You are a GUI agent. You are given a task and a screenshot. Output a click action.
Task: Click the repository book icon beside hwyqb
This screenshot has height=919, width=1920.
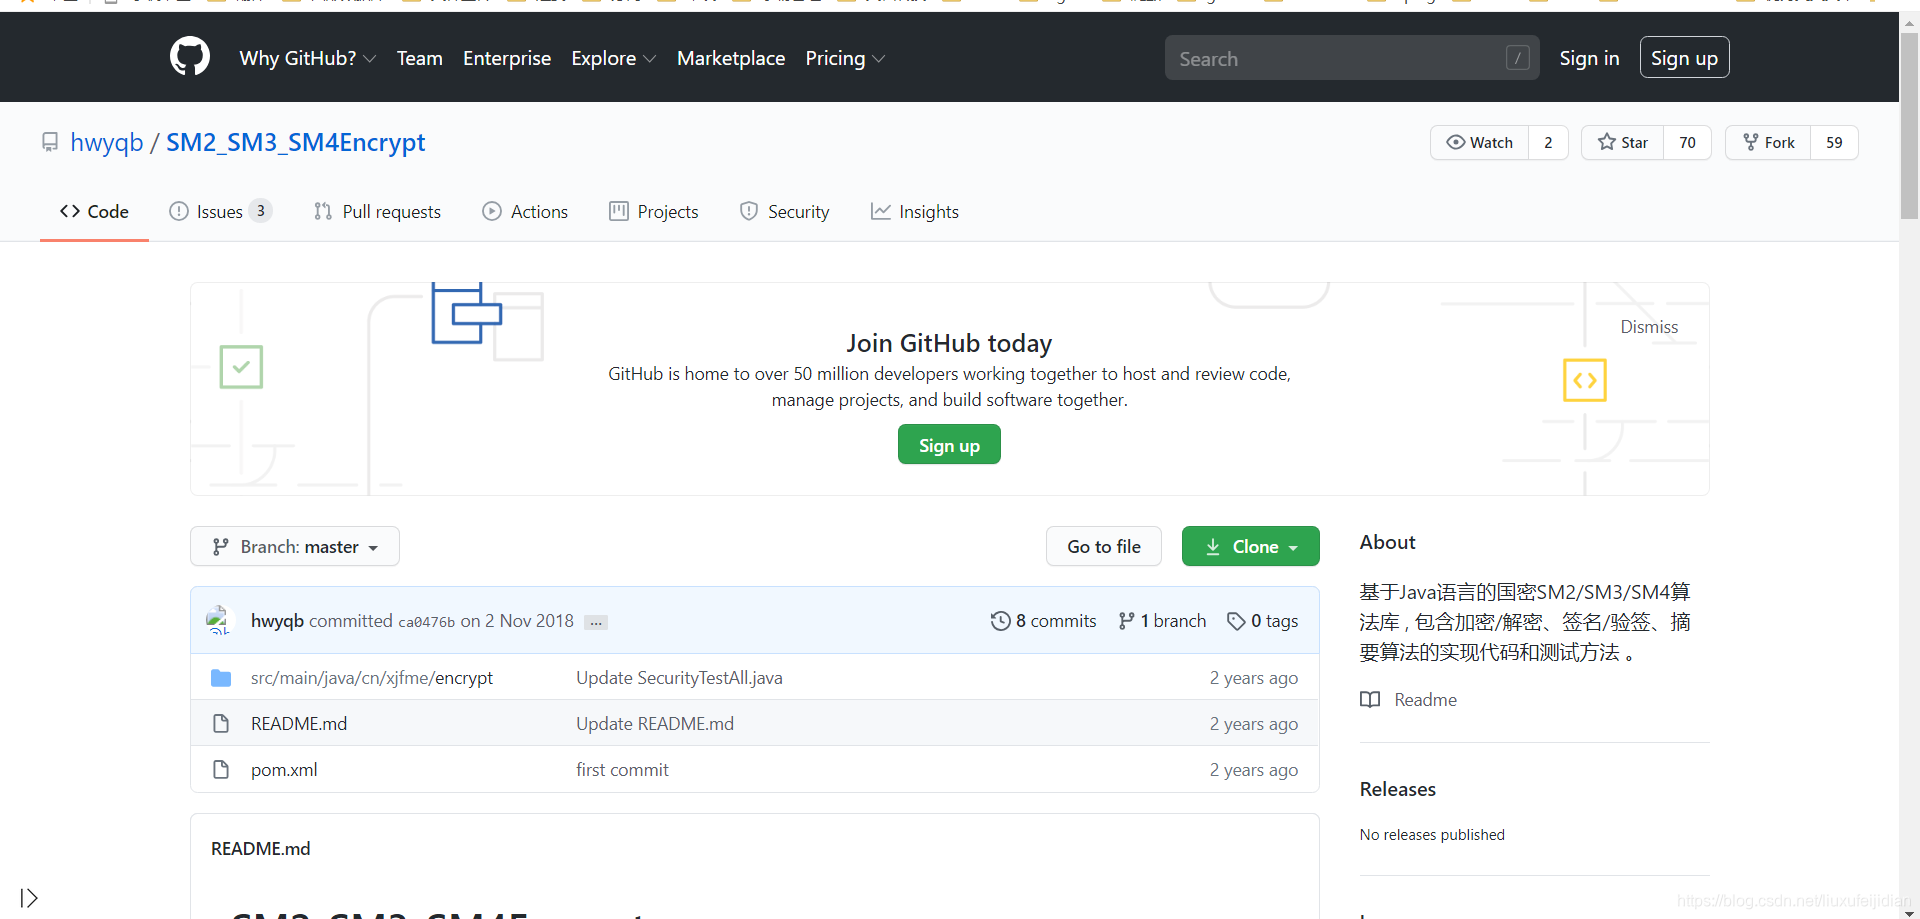[x=50, y=142]
